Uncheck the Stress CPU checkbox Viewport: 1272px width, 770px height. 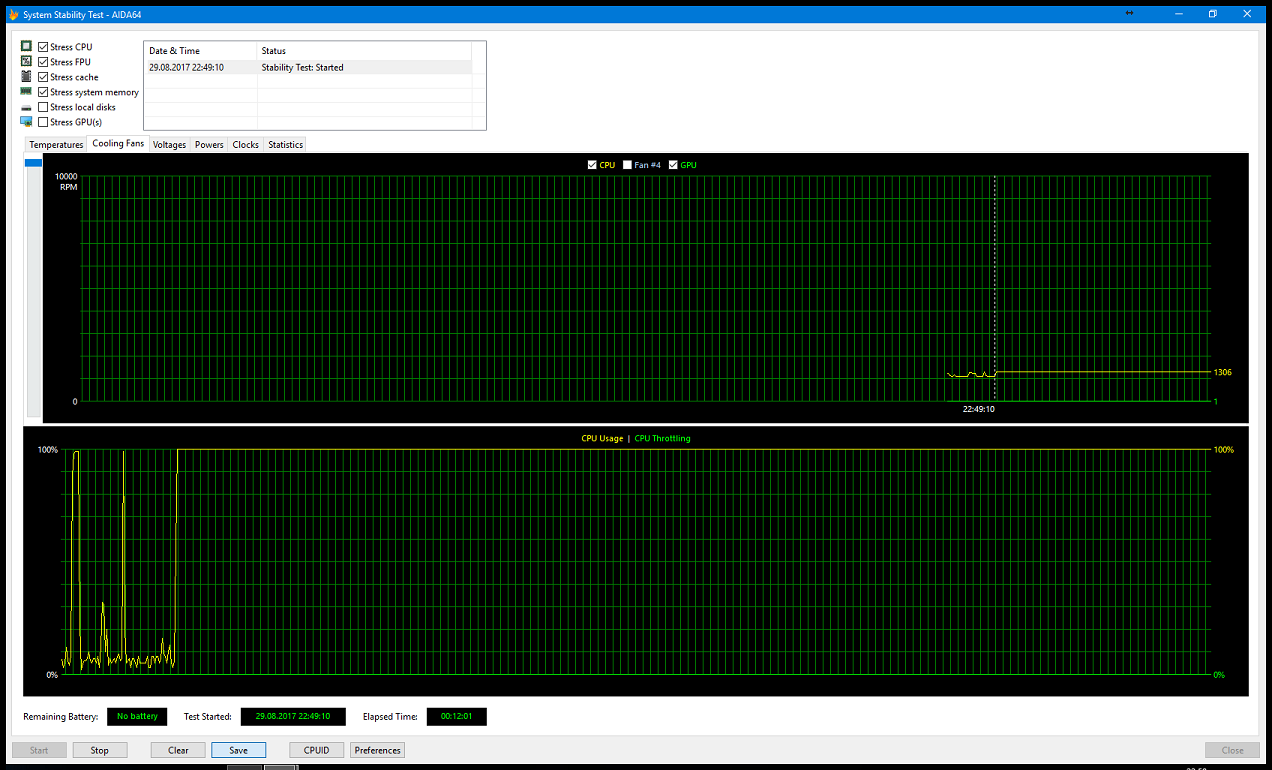click(43, 47)
